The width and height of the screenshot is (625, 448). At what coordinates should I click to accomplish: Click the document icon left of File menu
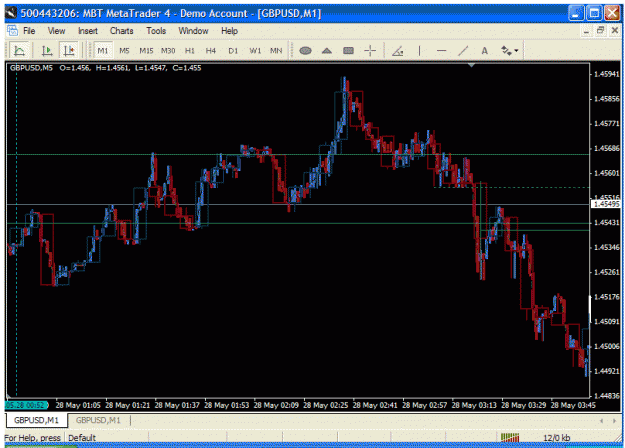(12, 30)
